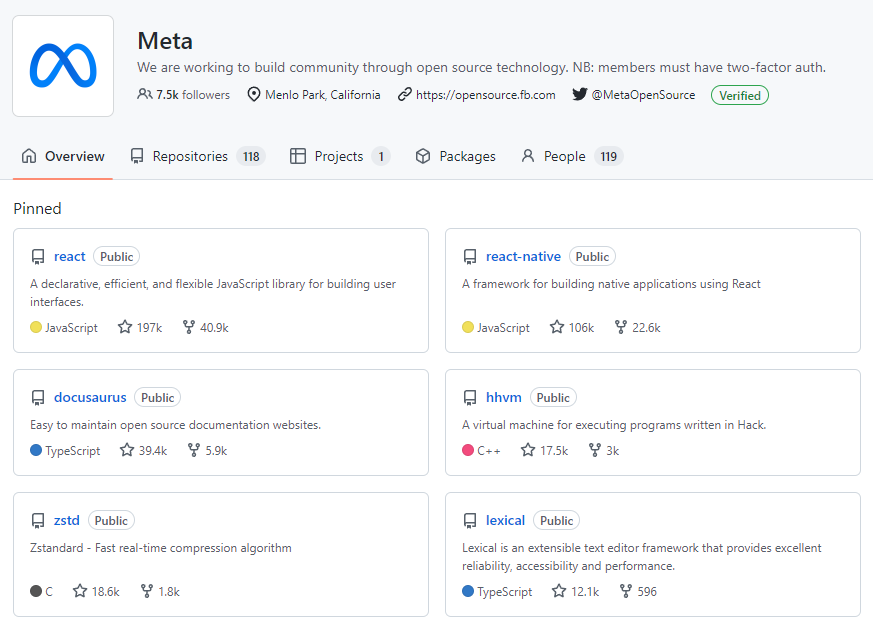Viewport: 873px width, 626px height.
Task: Visit the @MetaOpenSource Twitter link
Action: pos(641,95)
